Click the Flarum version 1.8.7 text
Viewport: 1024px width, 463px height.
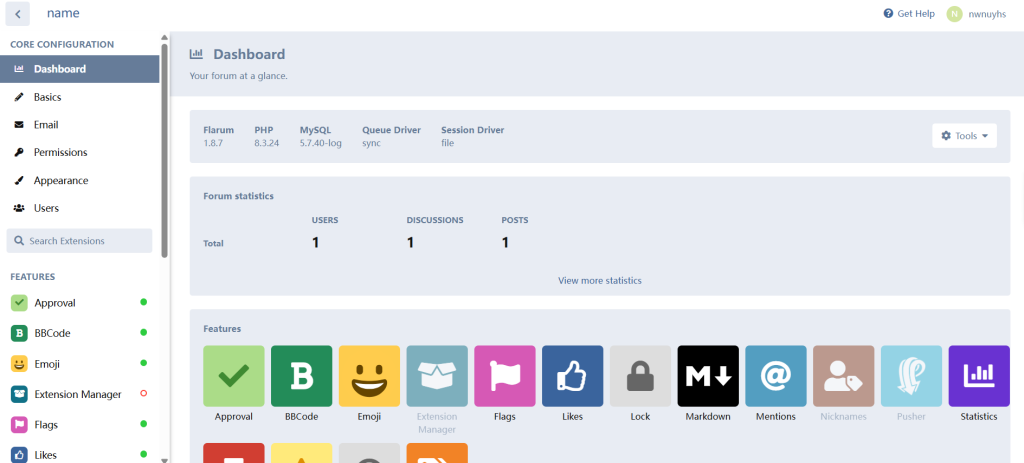[213, 143]
